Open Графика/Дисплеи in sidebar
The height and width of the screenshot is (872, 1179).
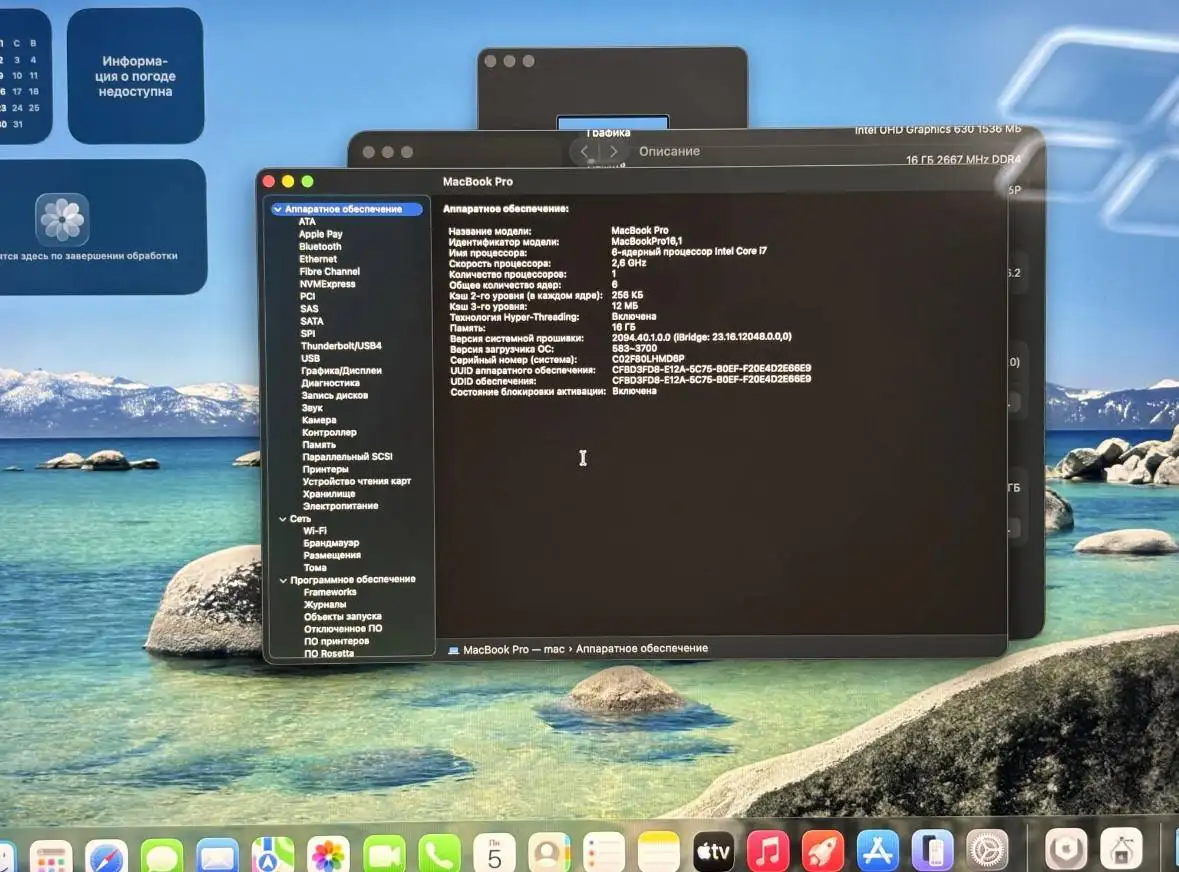[341, 371]
